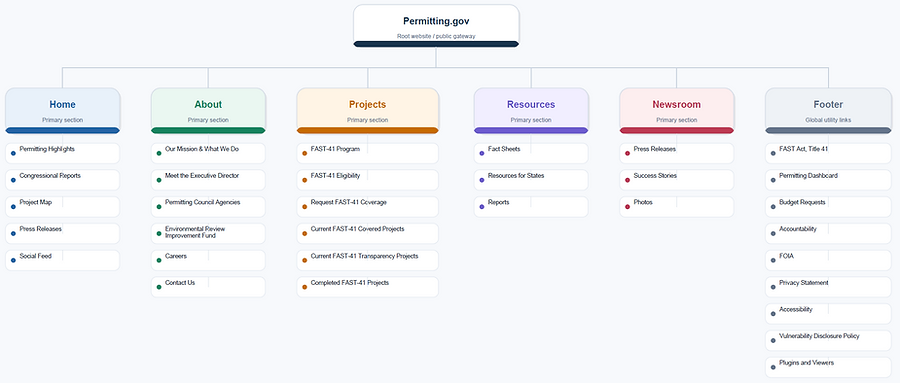Open the Footer global utility links card
Viewport: 900px width, 383px height.
tap(828, 110)
